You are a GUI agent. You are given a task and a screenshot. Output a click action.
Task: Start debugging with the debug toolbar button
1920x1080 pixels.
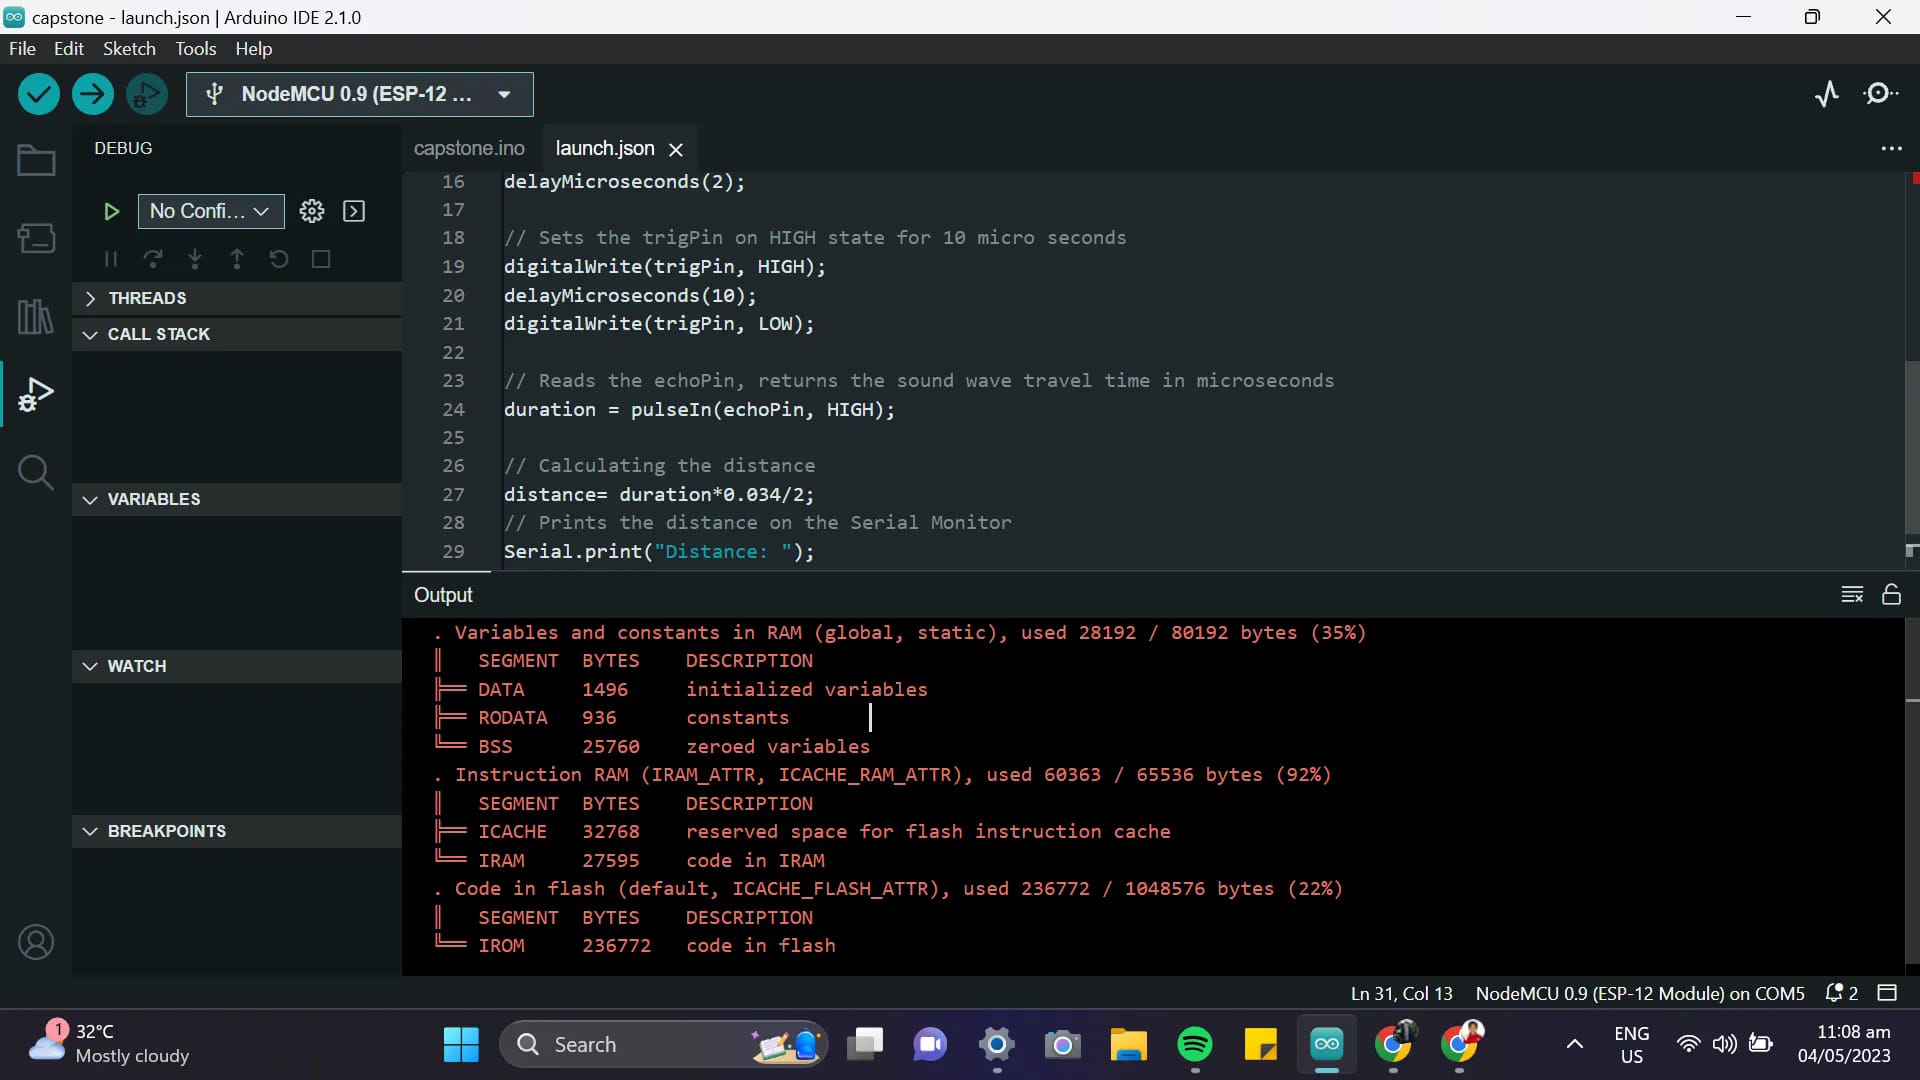pos(147,94)
